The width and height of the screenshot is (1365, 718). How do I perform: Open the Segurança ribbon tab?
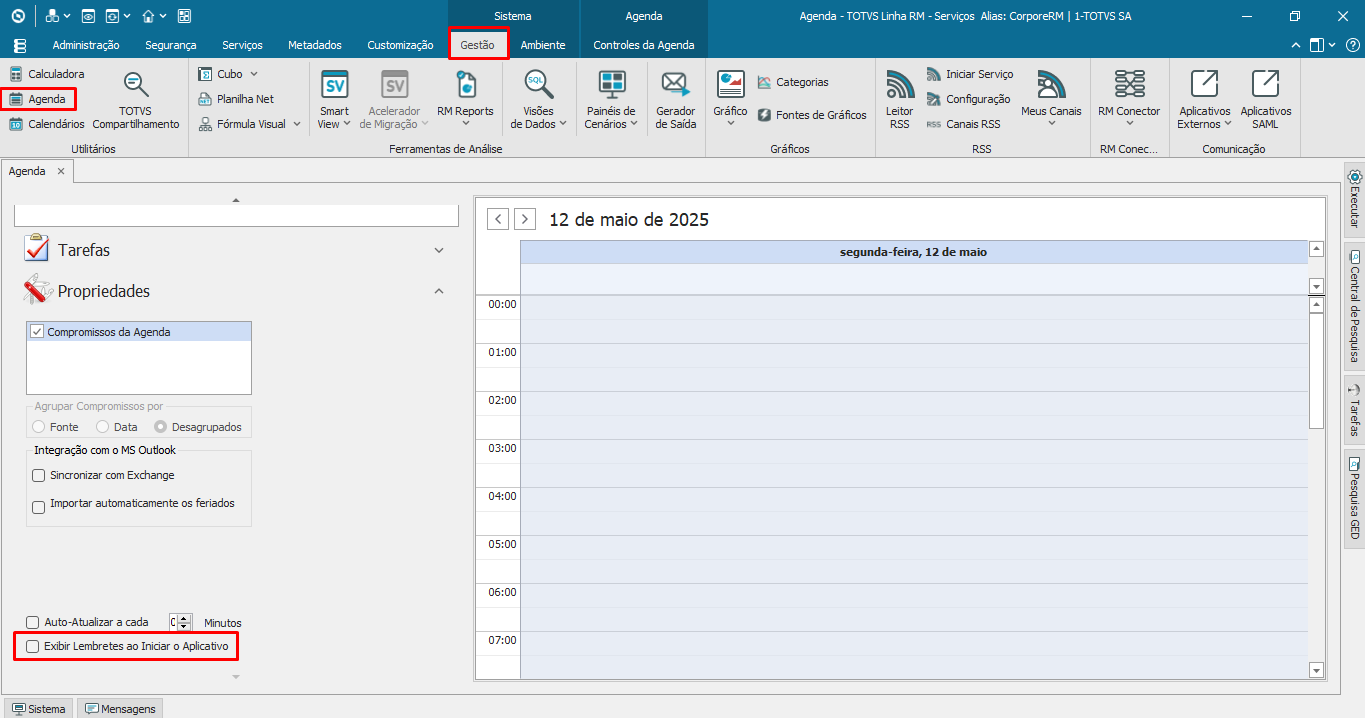tap(171, 45)
